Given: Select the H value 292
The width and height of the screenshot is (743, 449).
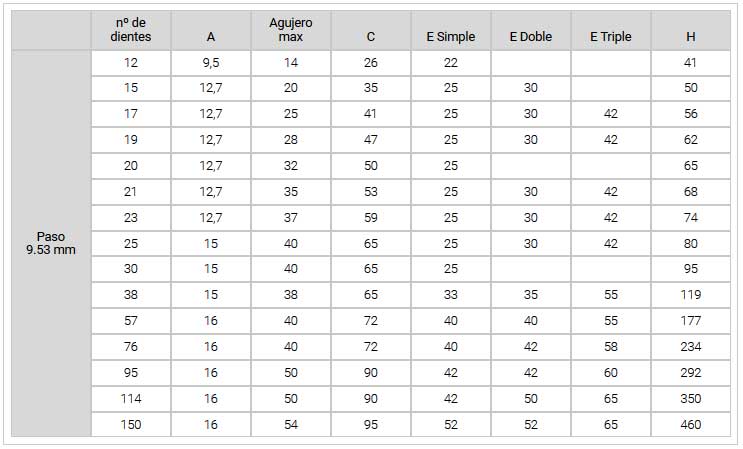Looking at the screenshot, I should (691, 373).
